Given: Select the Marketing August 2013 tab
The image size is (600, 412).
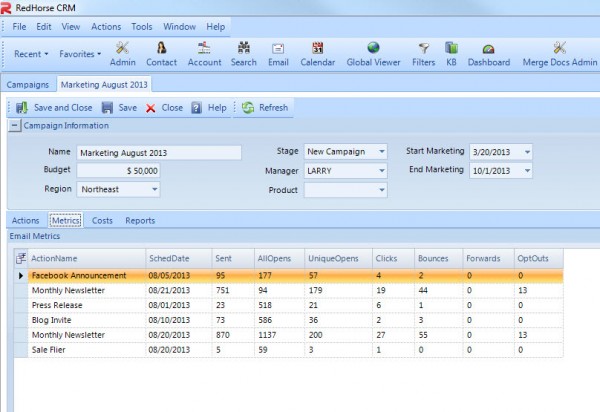Looking at the screenshot, I should tap(104, 85).
